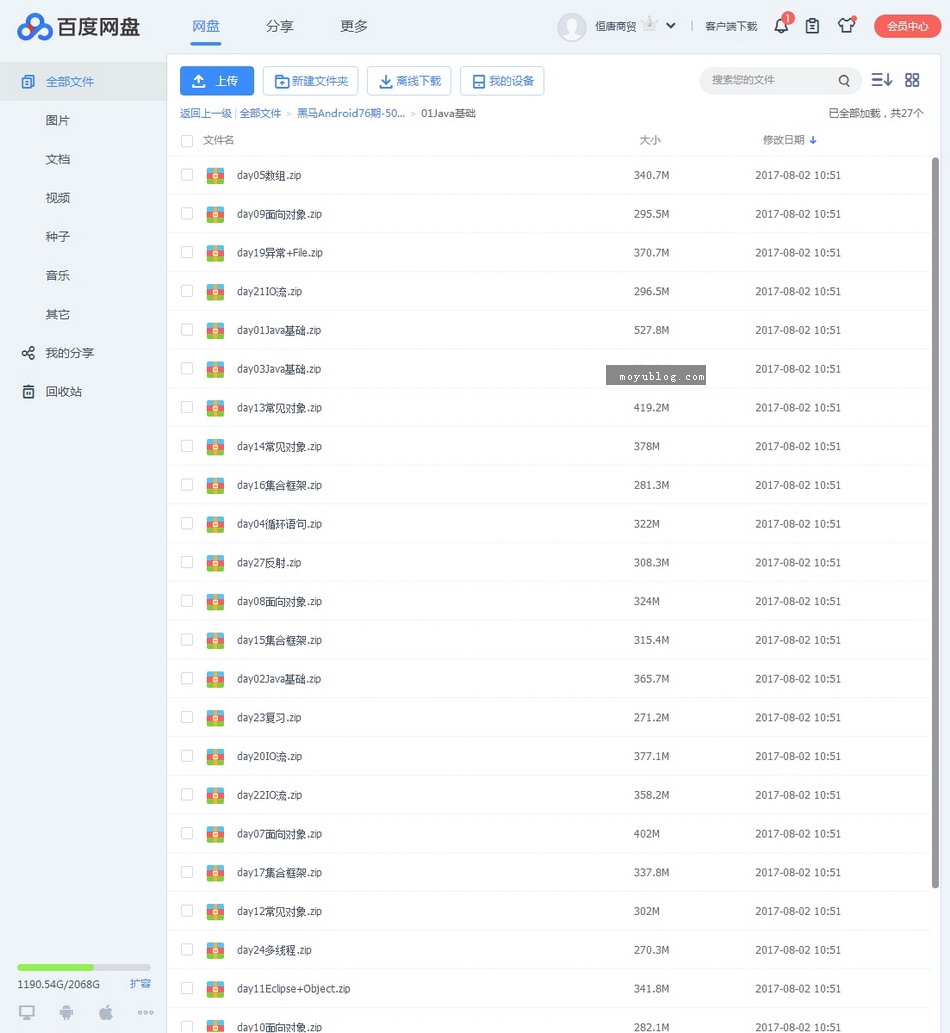Open the clipboard task list icon
The image size is (950, 1033).
click(812, 26)
